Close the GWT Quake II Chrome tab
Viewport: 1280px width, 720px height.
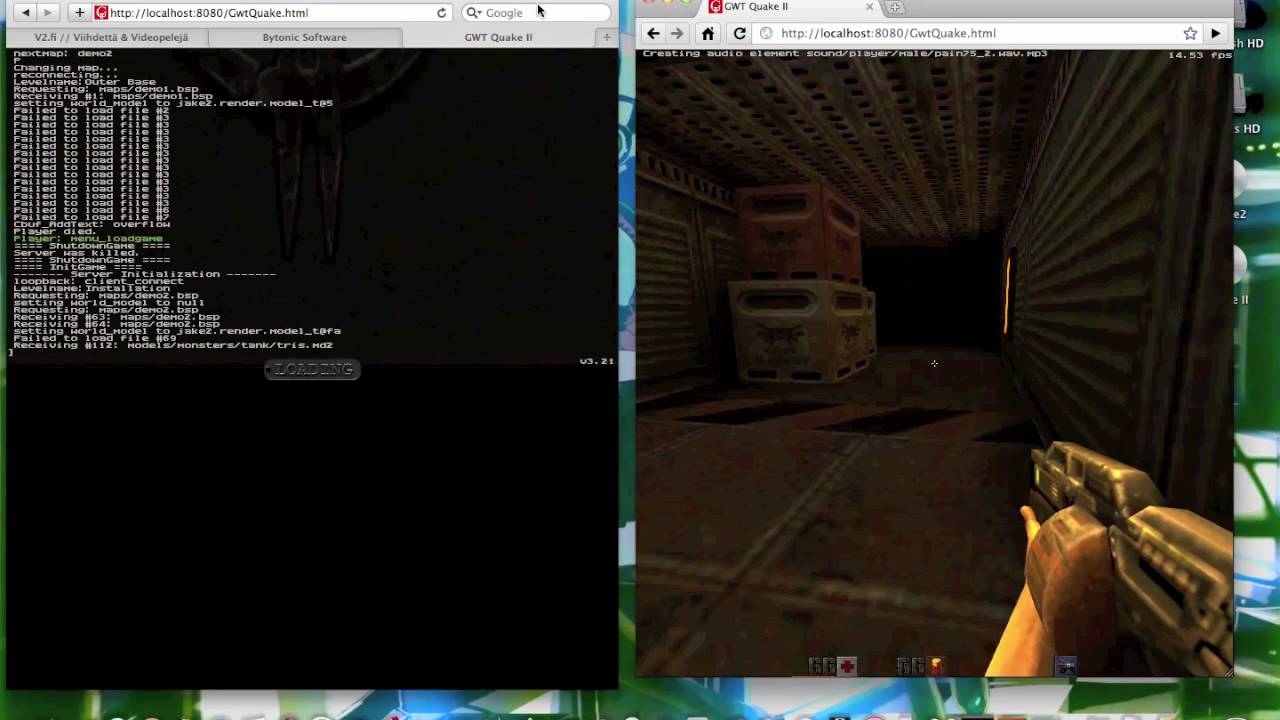(x=869, y=6)
